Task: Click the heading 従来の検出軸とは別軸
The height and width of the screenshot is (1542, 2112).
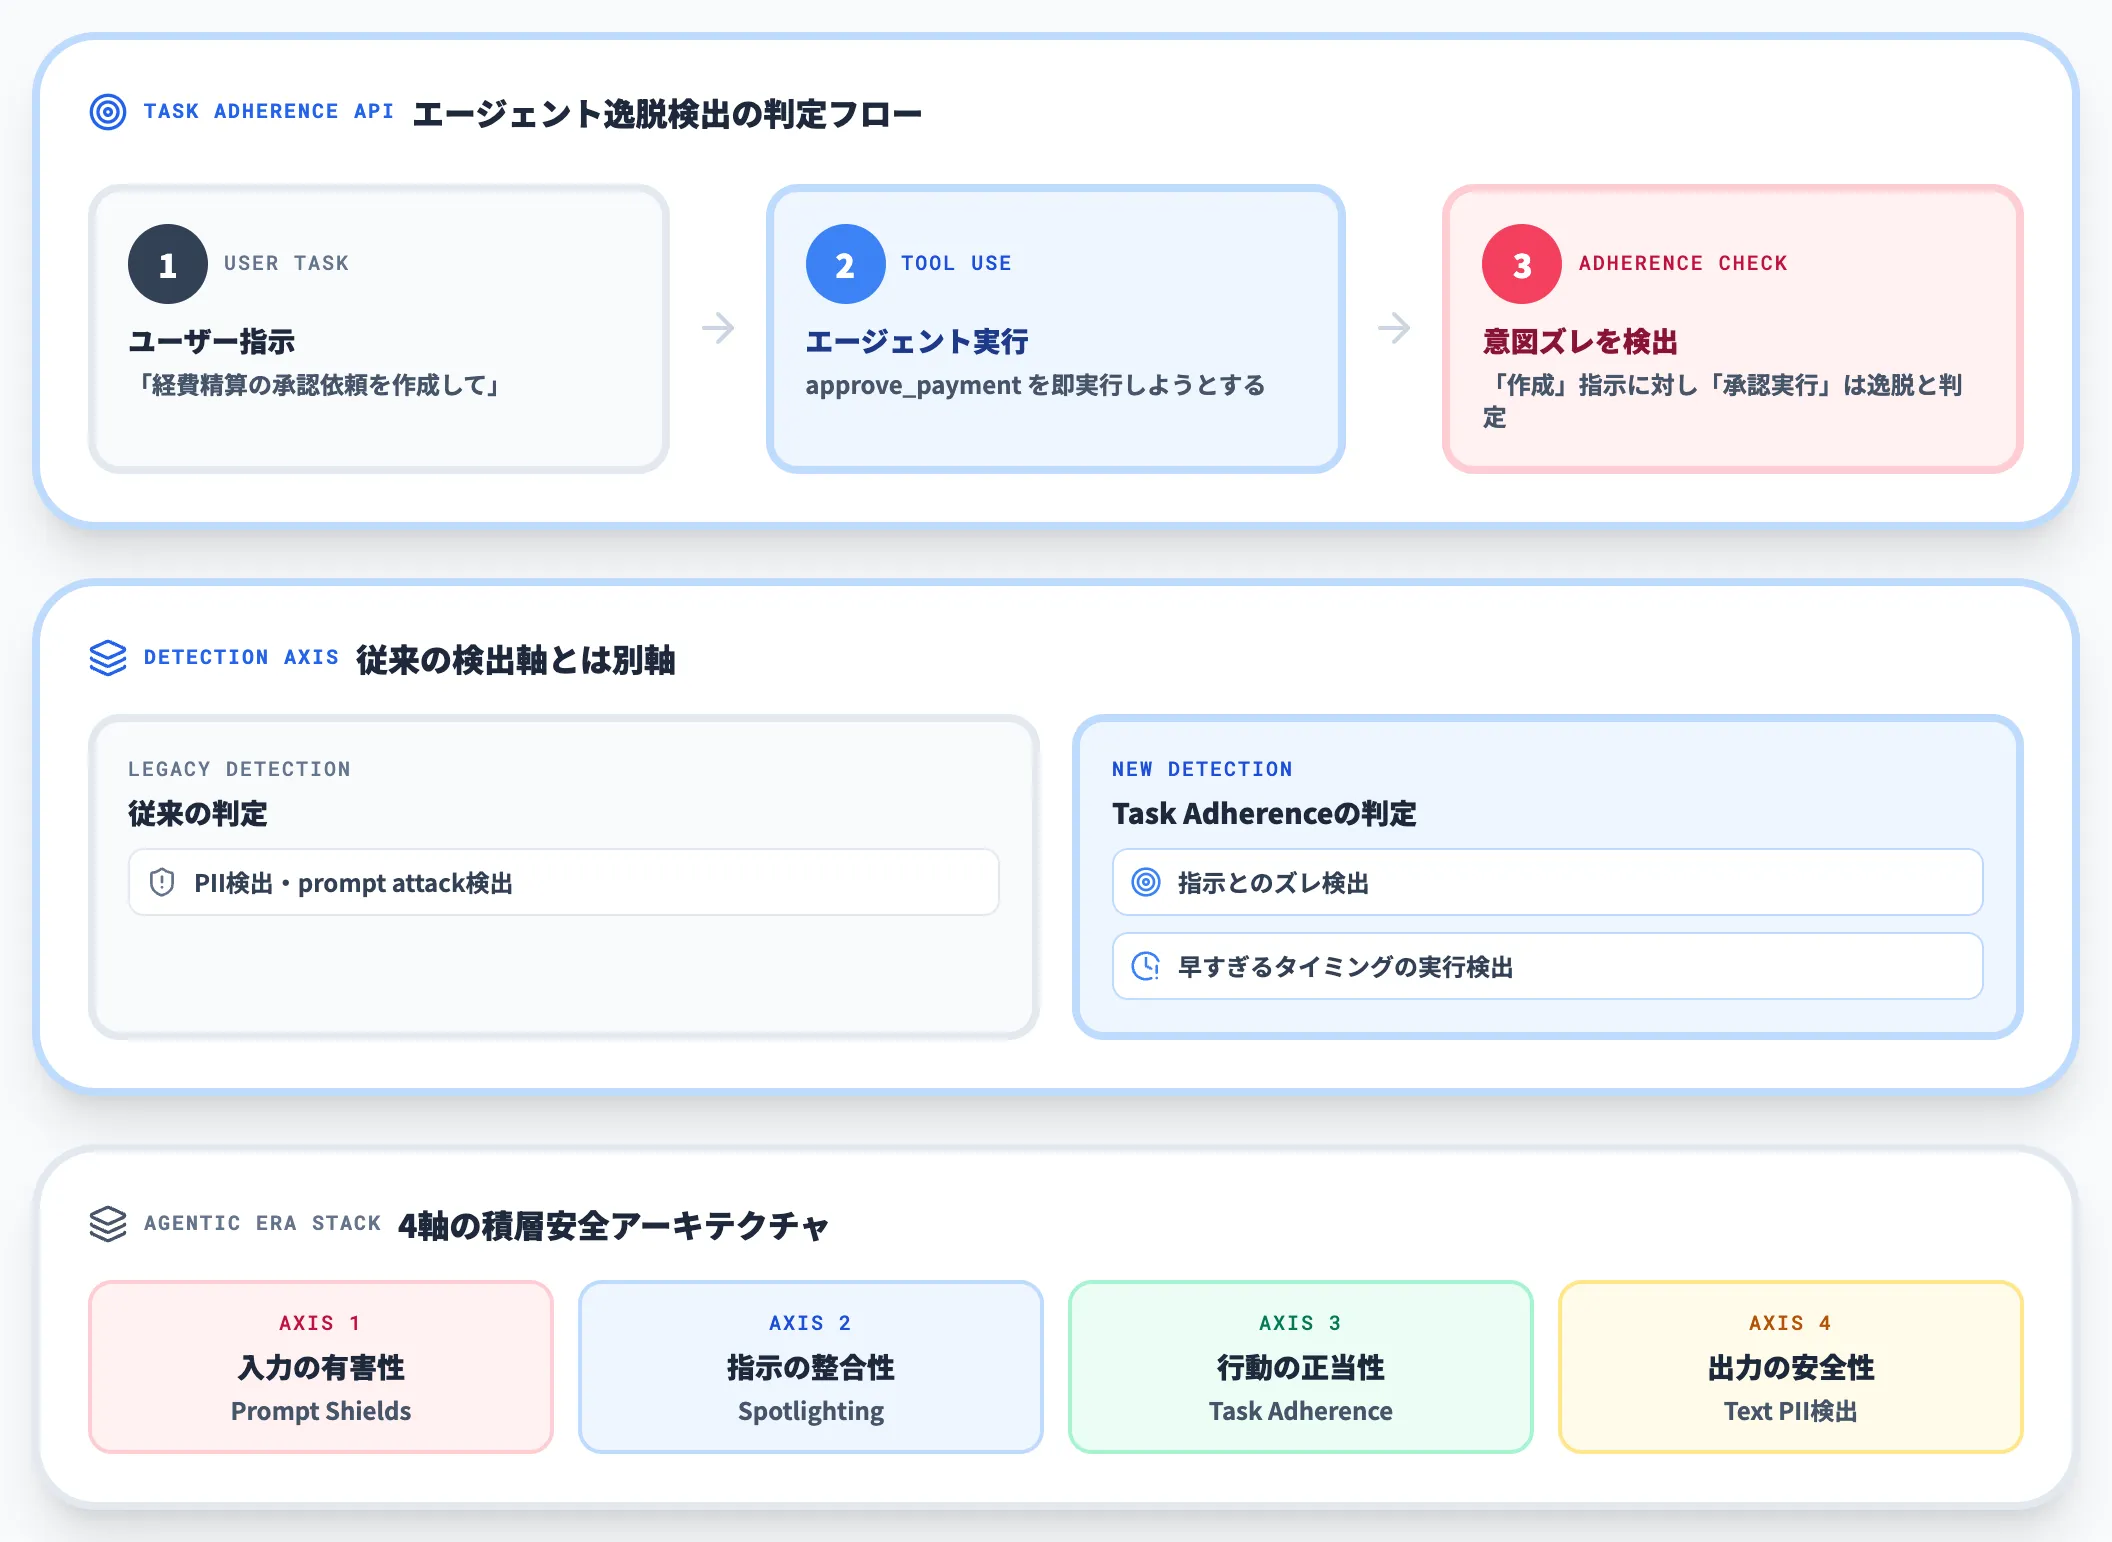Action: point(516,660)
